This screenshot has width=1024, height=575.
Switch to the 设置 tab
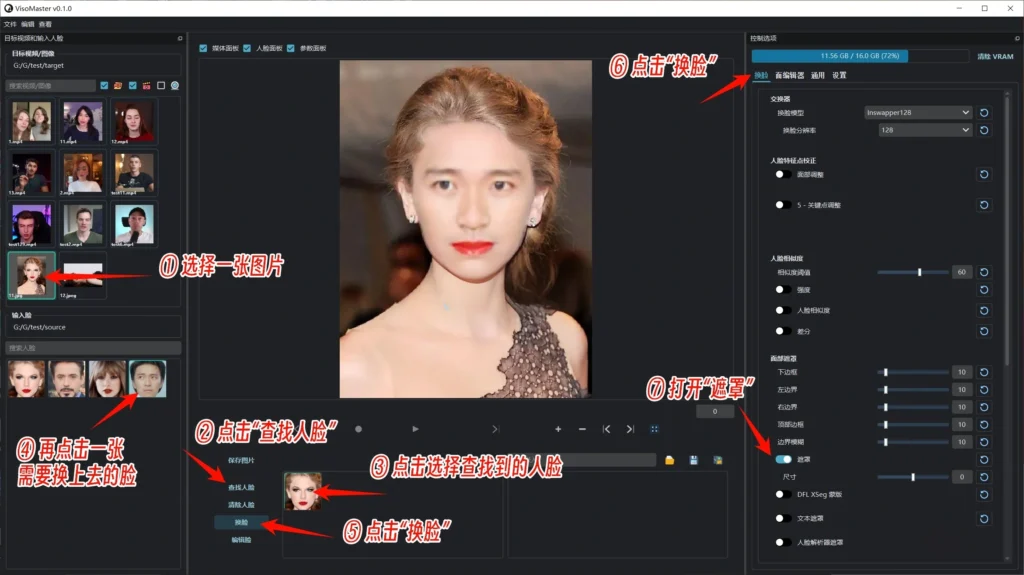pyautogui.click(x=839, y=75)
